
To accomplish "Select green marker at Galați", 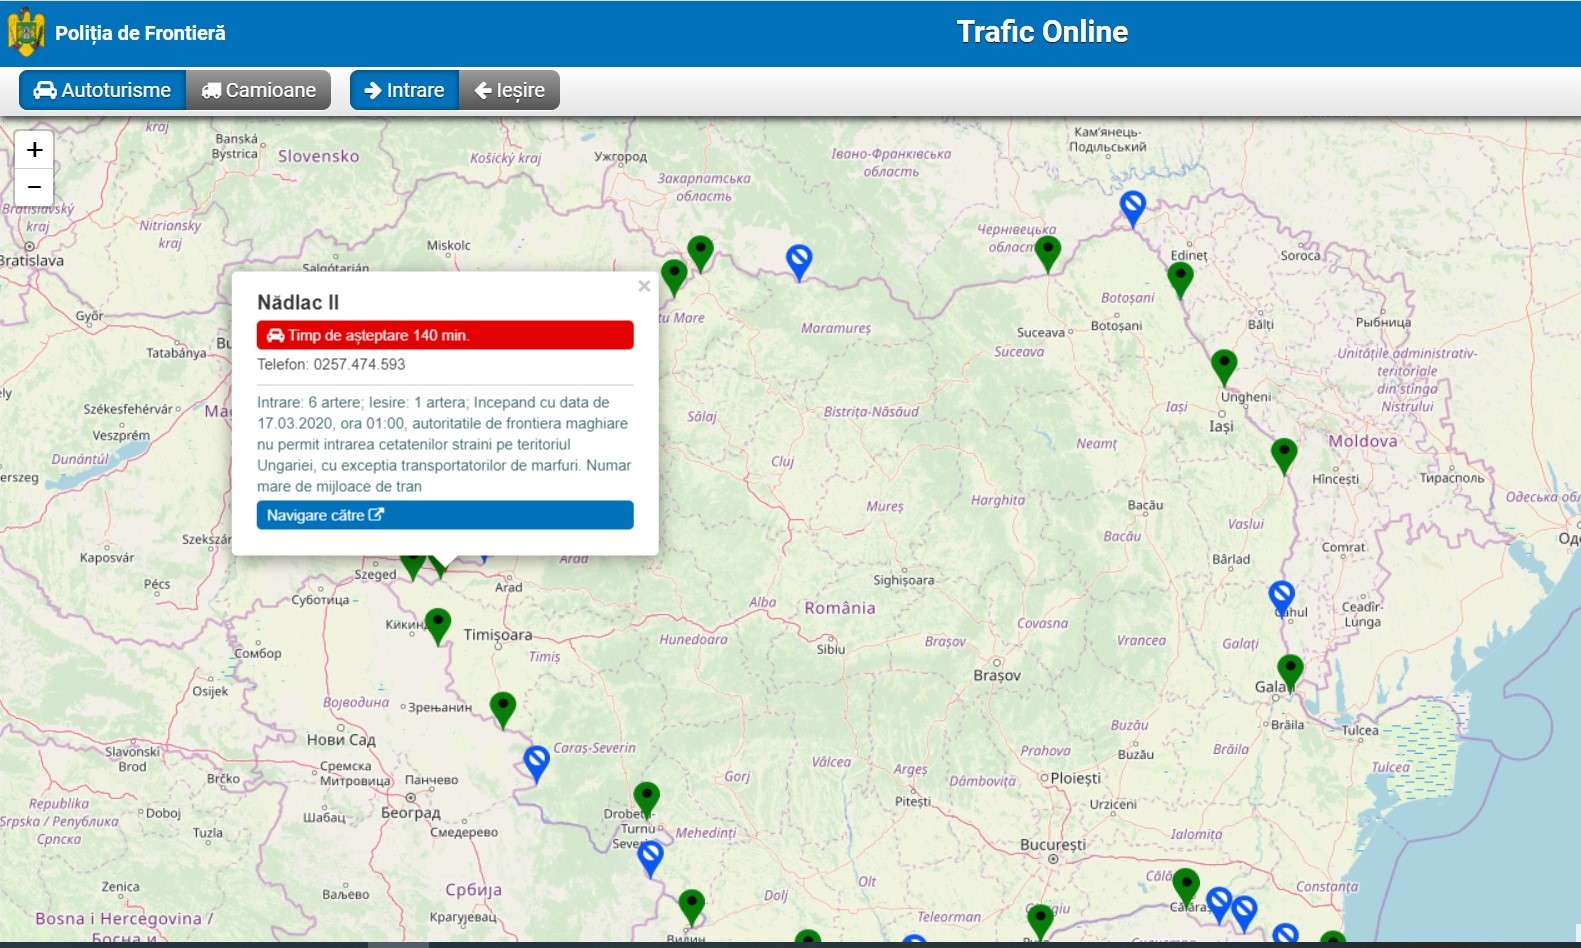I will pyautogui.click(x=1290, y=671).
